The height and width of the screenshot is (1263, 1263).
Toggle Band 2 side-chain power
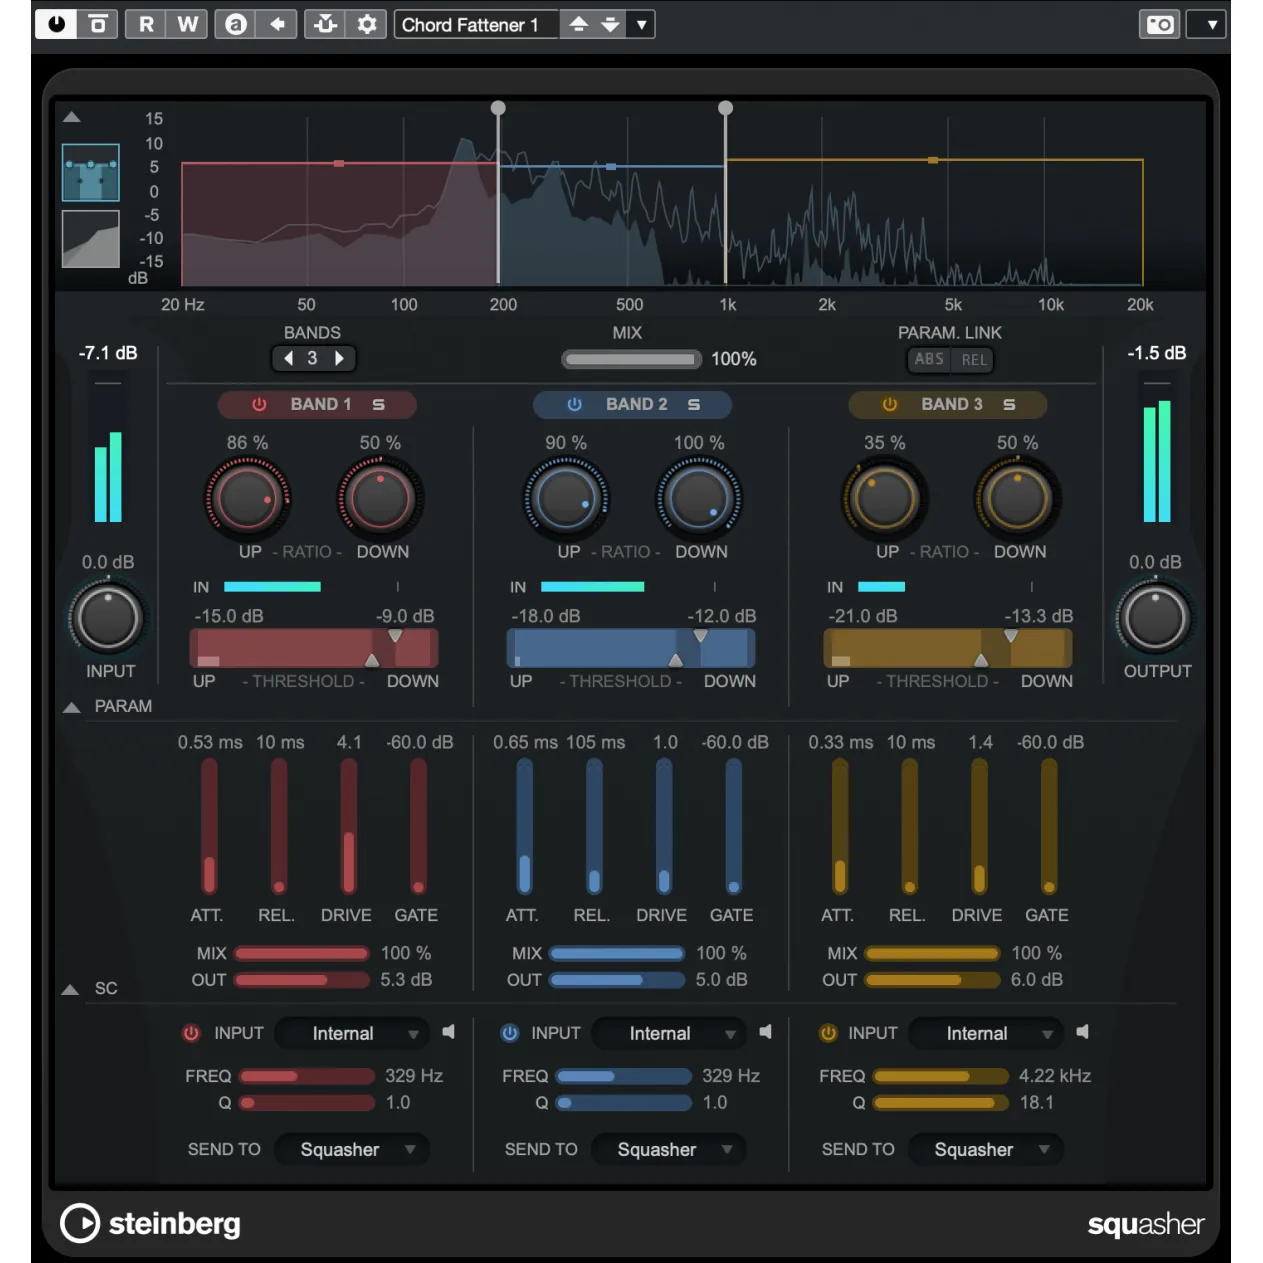pos(509,1033)
